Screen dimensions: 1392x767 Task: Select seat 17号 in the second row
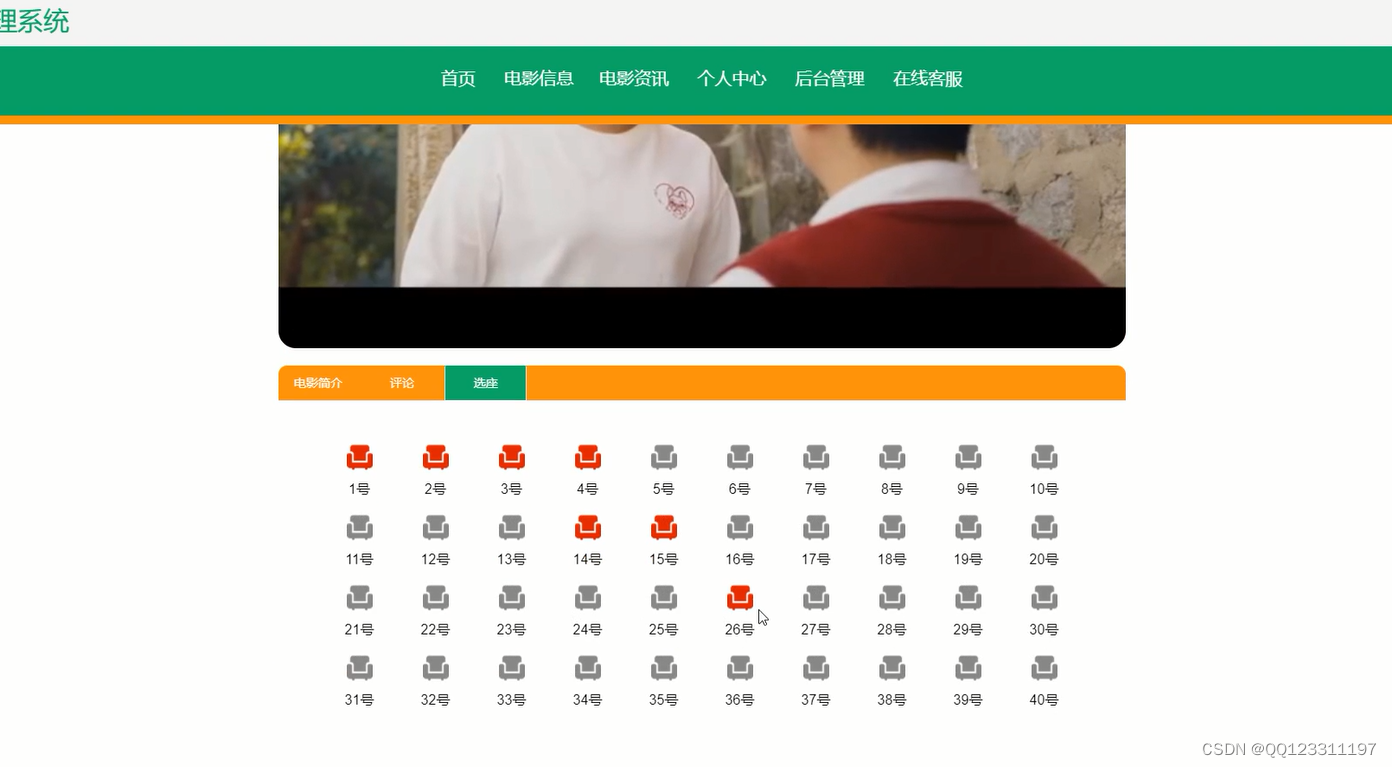816,527
